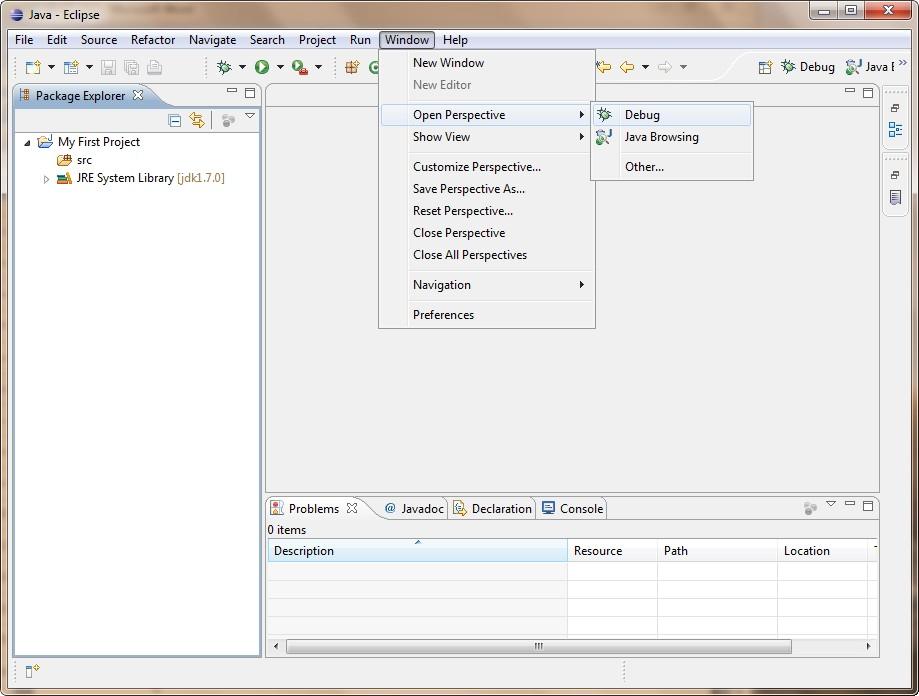Expand the JRE System Library node

click(46, 179)
